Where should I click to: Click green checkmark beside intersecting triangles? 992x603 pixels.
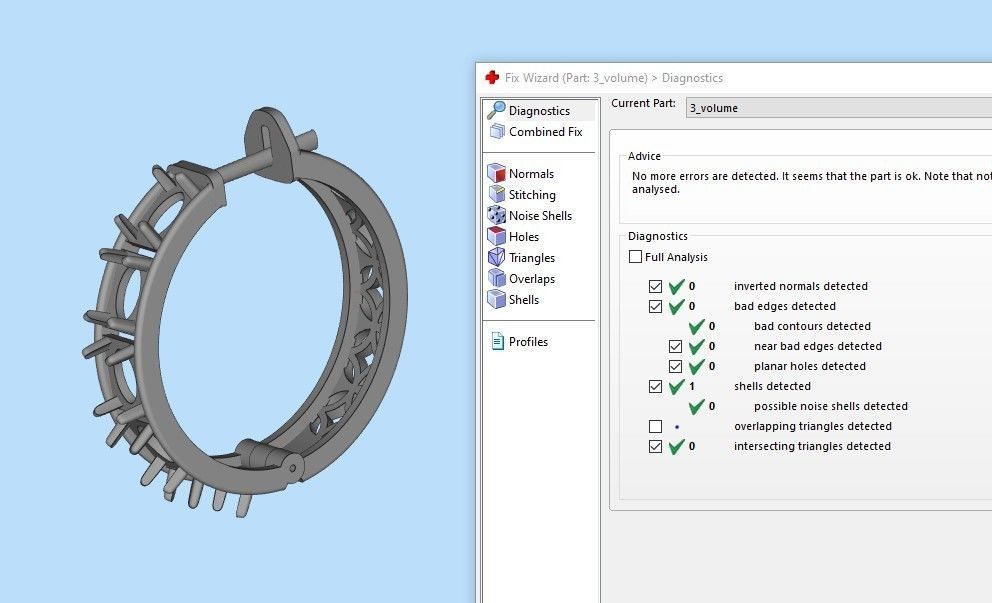point(676,446)
